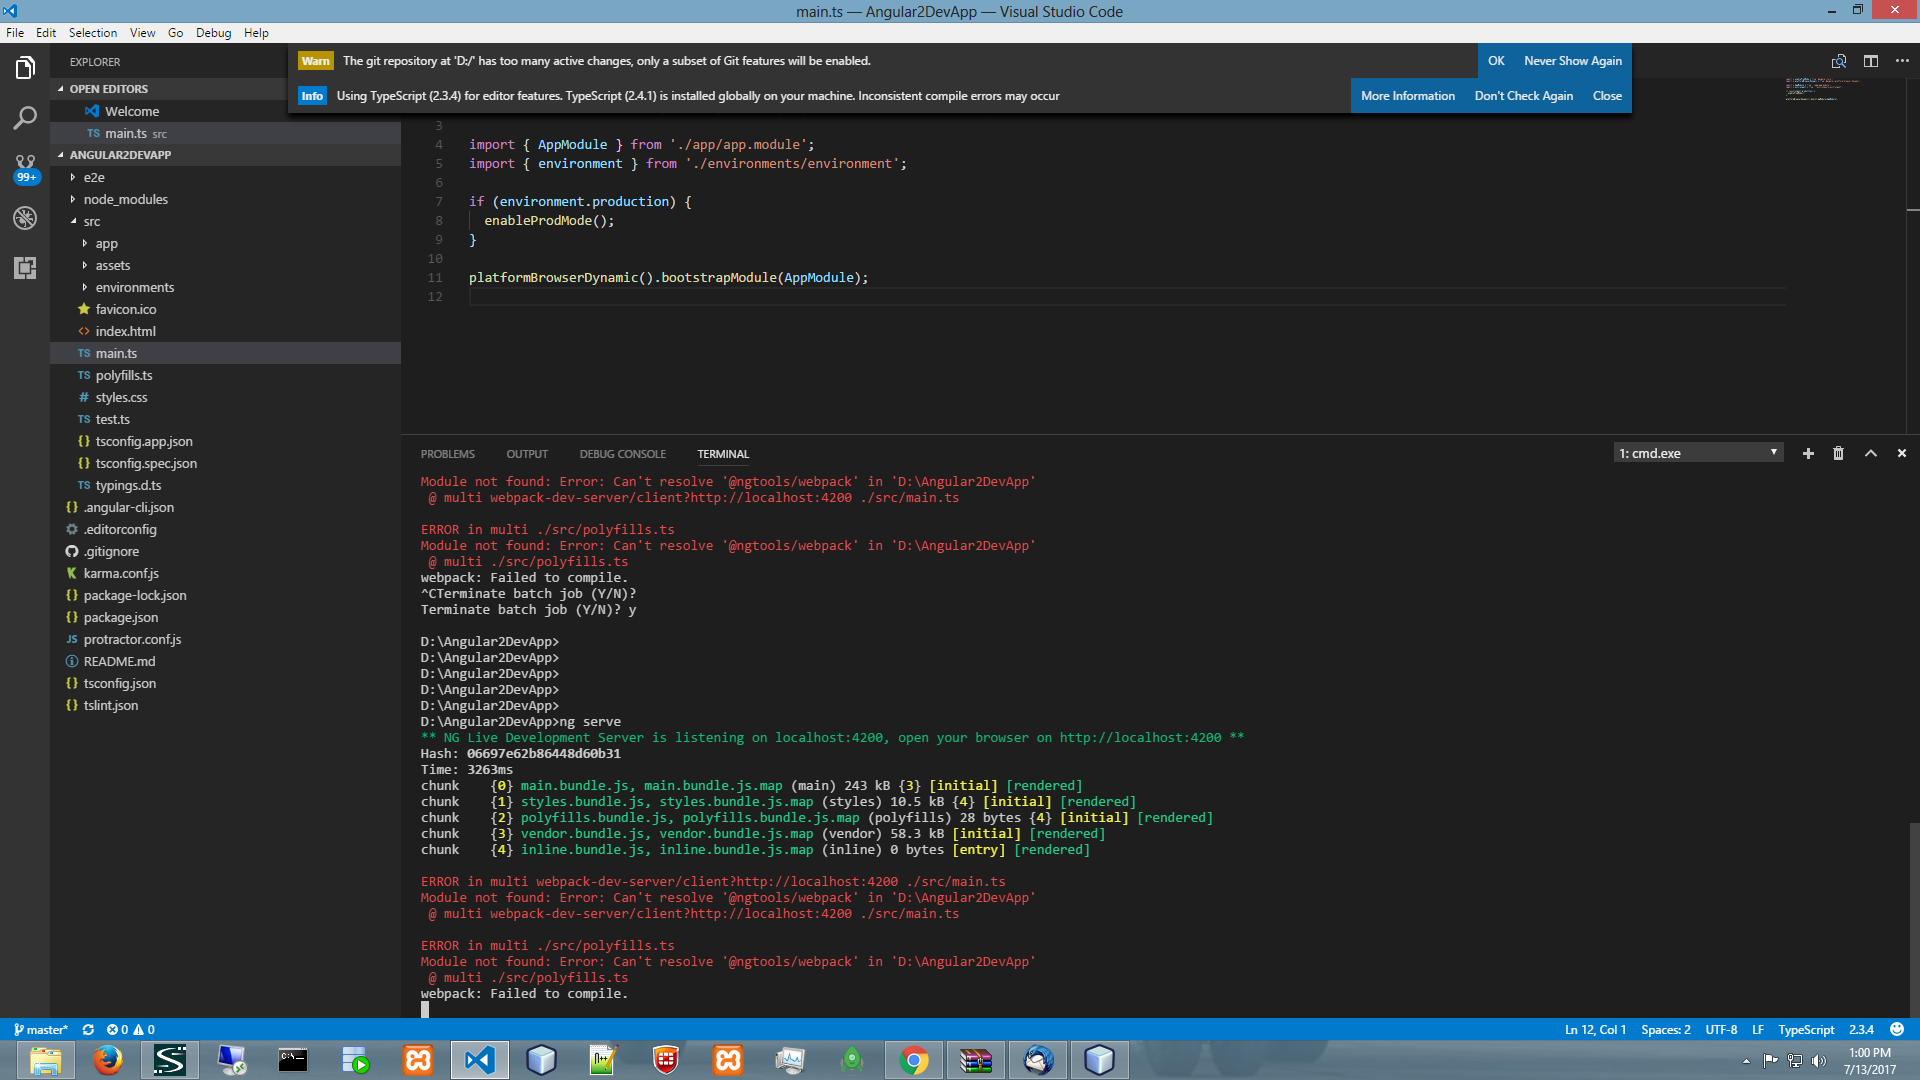This screenshot has height=1080, width=1920.
Task: Open the Debug menu
Action: pos(213,32)
